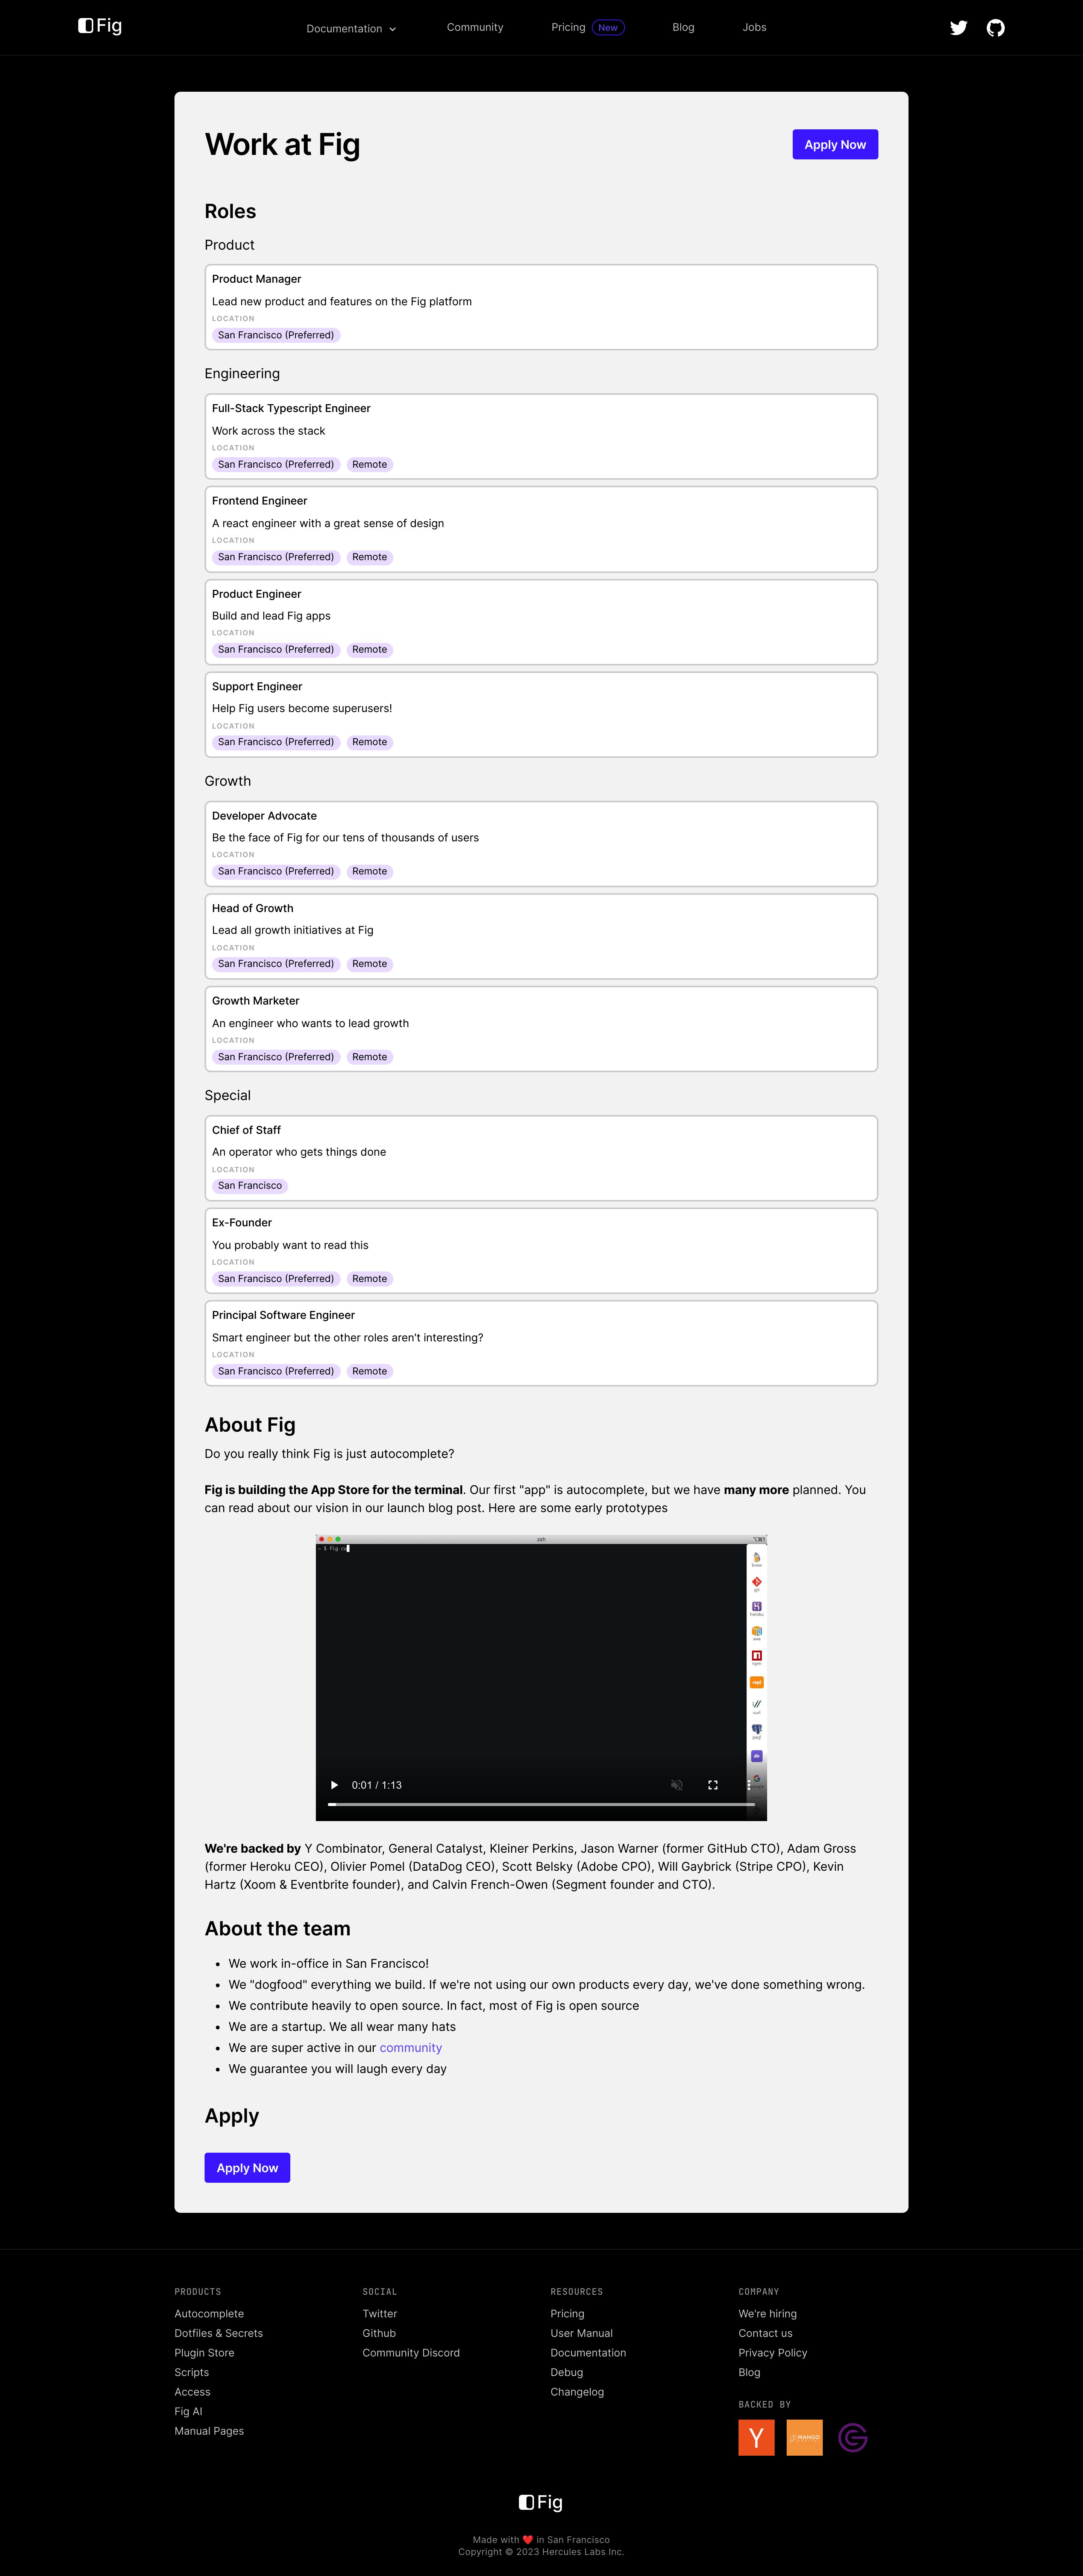This screenshot has width=1083, height=2576.
Task: Click the Y Combinator logo in footer
Action: (x=756, y=2438)
